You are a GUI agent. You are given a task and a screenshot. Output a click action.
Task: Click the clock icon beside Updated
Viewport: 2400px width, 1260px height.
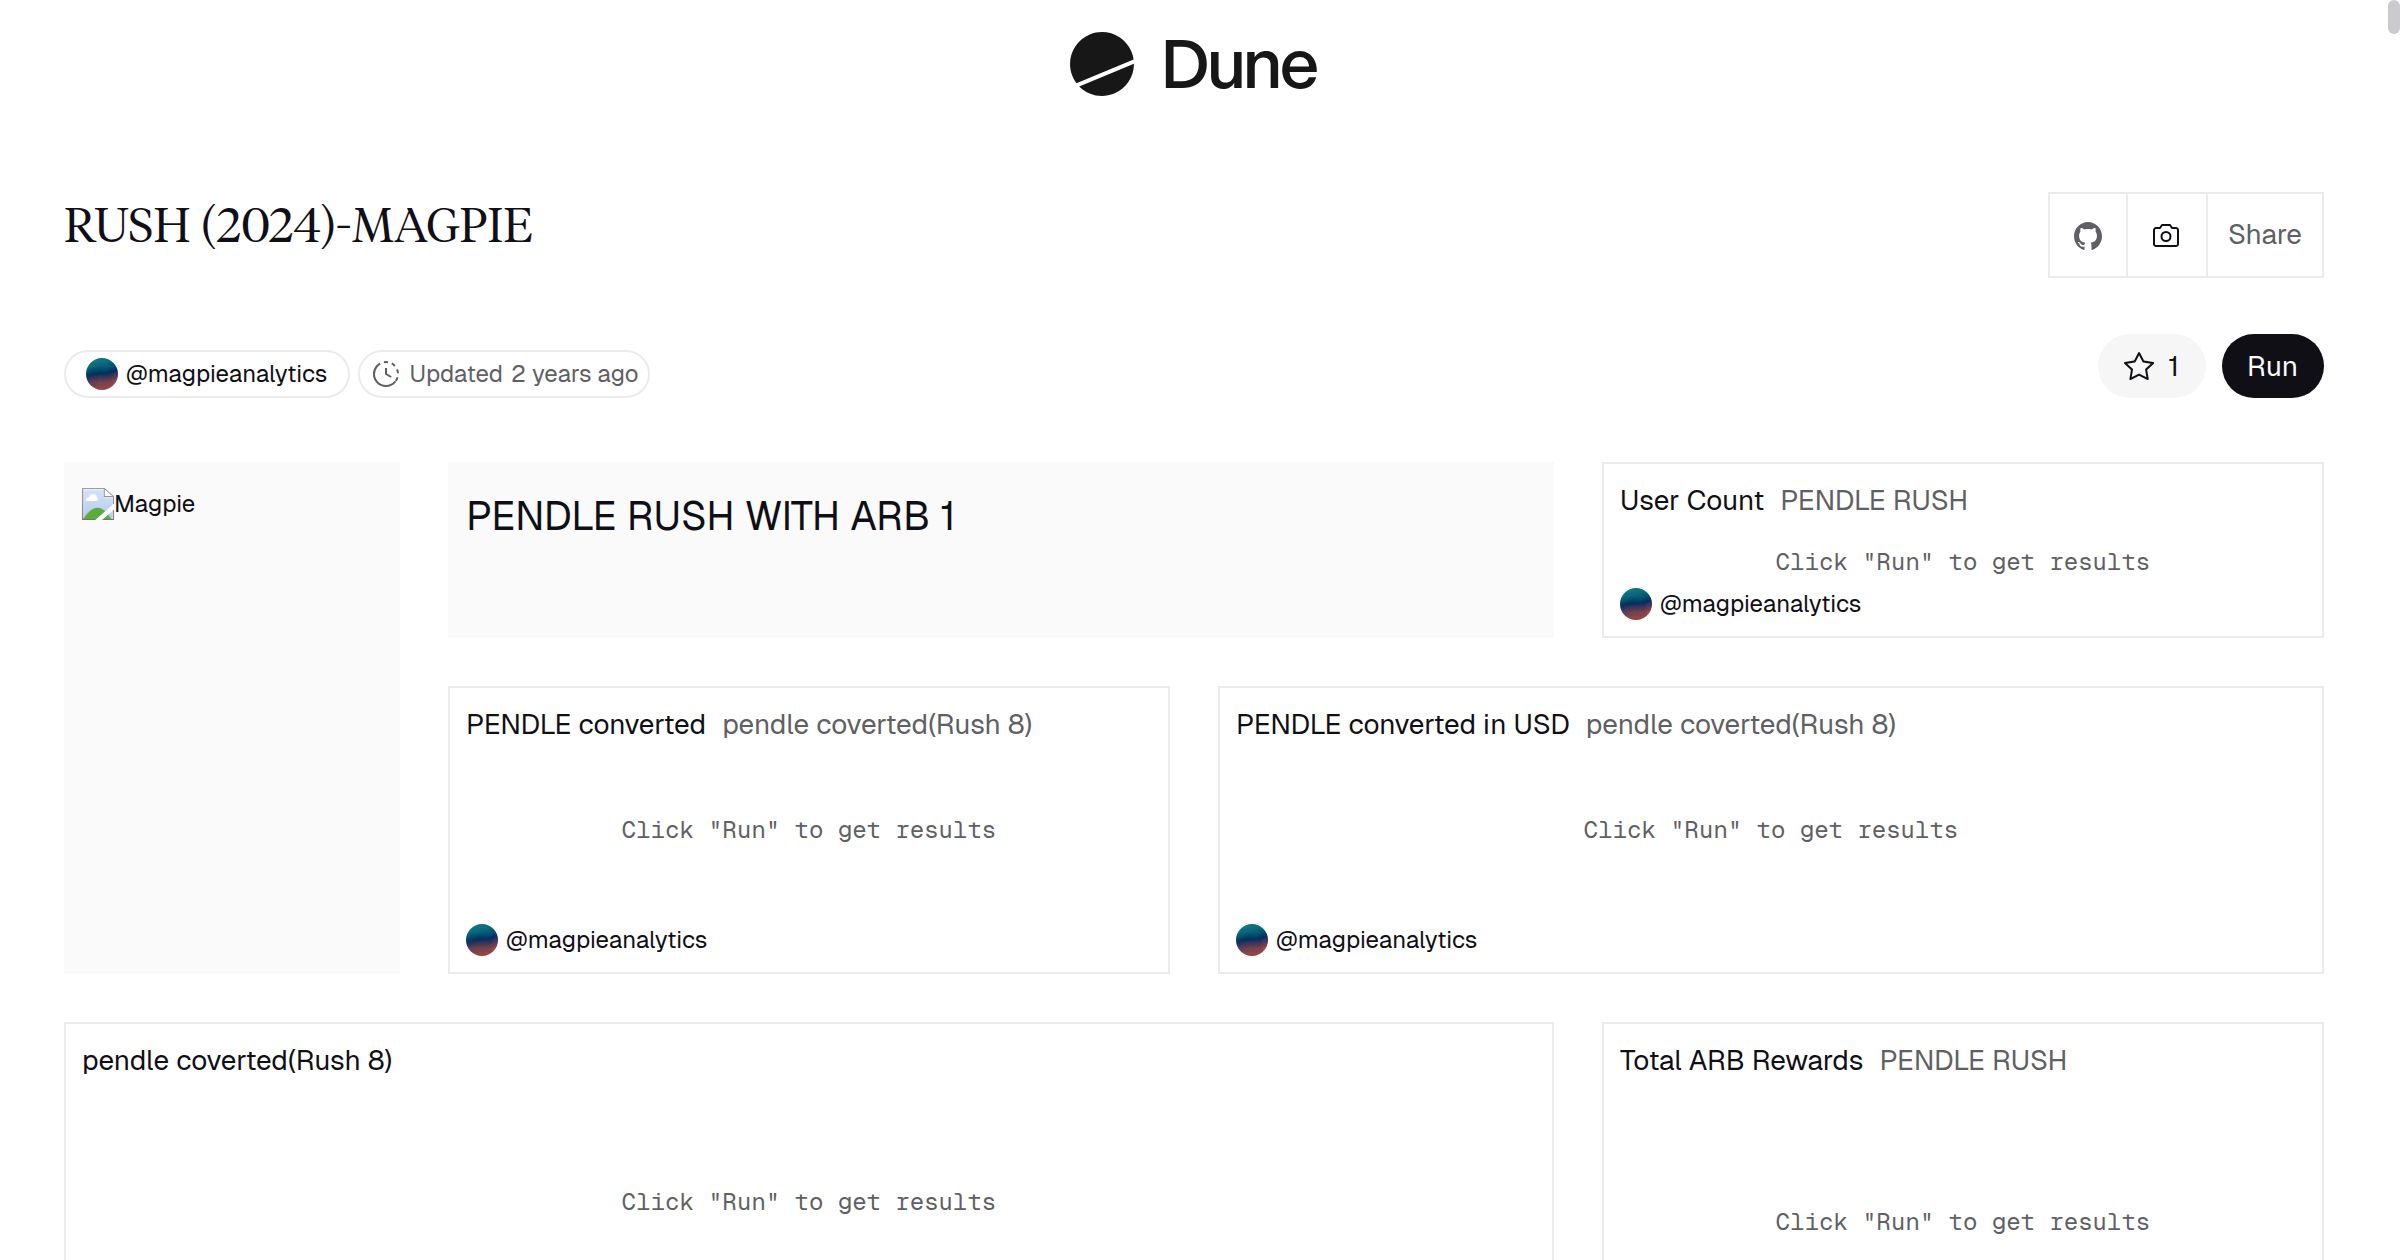click(386, 374)
